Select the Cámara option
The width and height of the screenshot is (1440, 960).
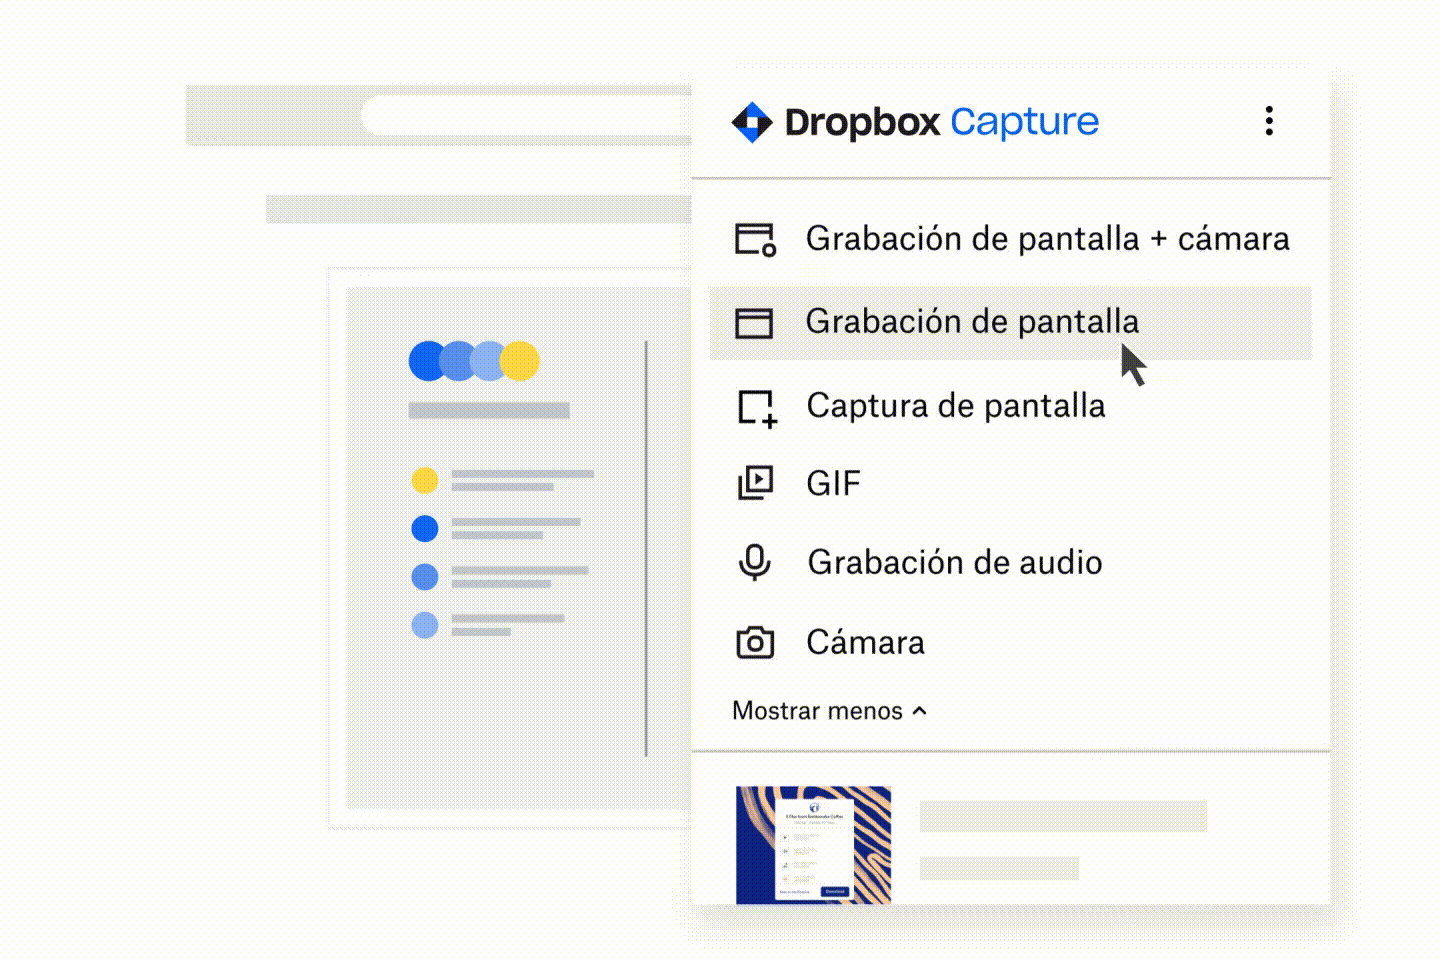[865, 642]
